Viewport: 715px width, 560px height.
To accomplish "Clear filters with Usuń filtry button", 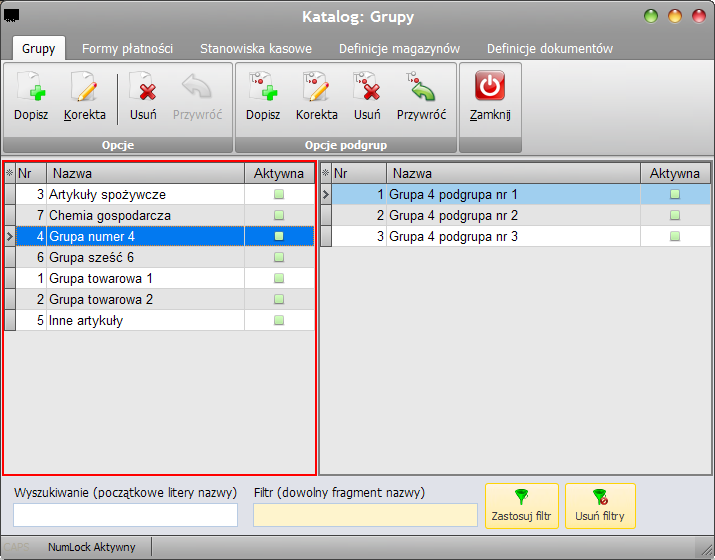I will 600,506.
